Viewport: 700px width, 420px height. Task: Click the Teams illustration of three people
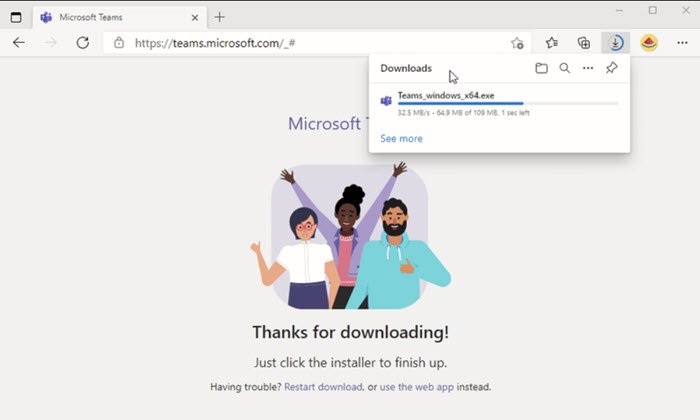pos(350,236)
